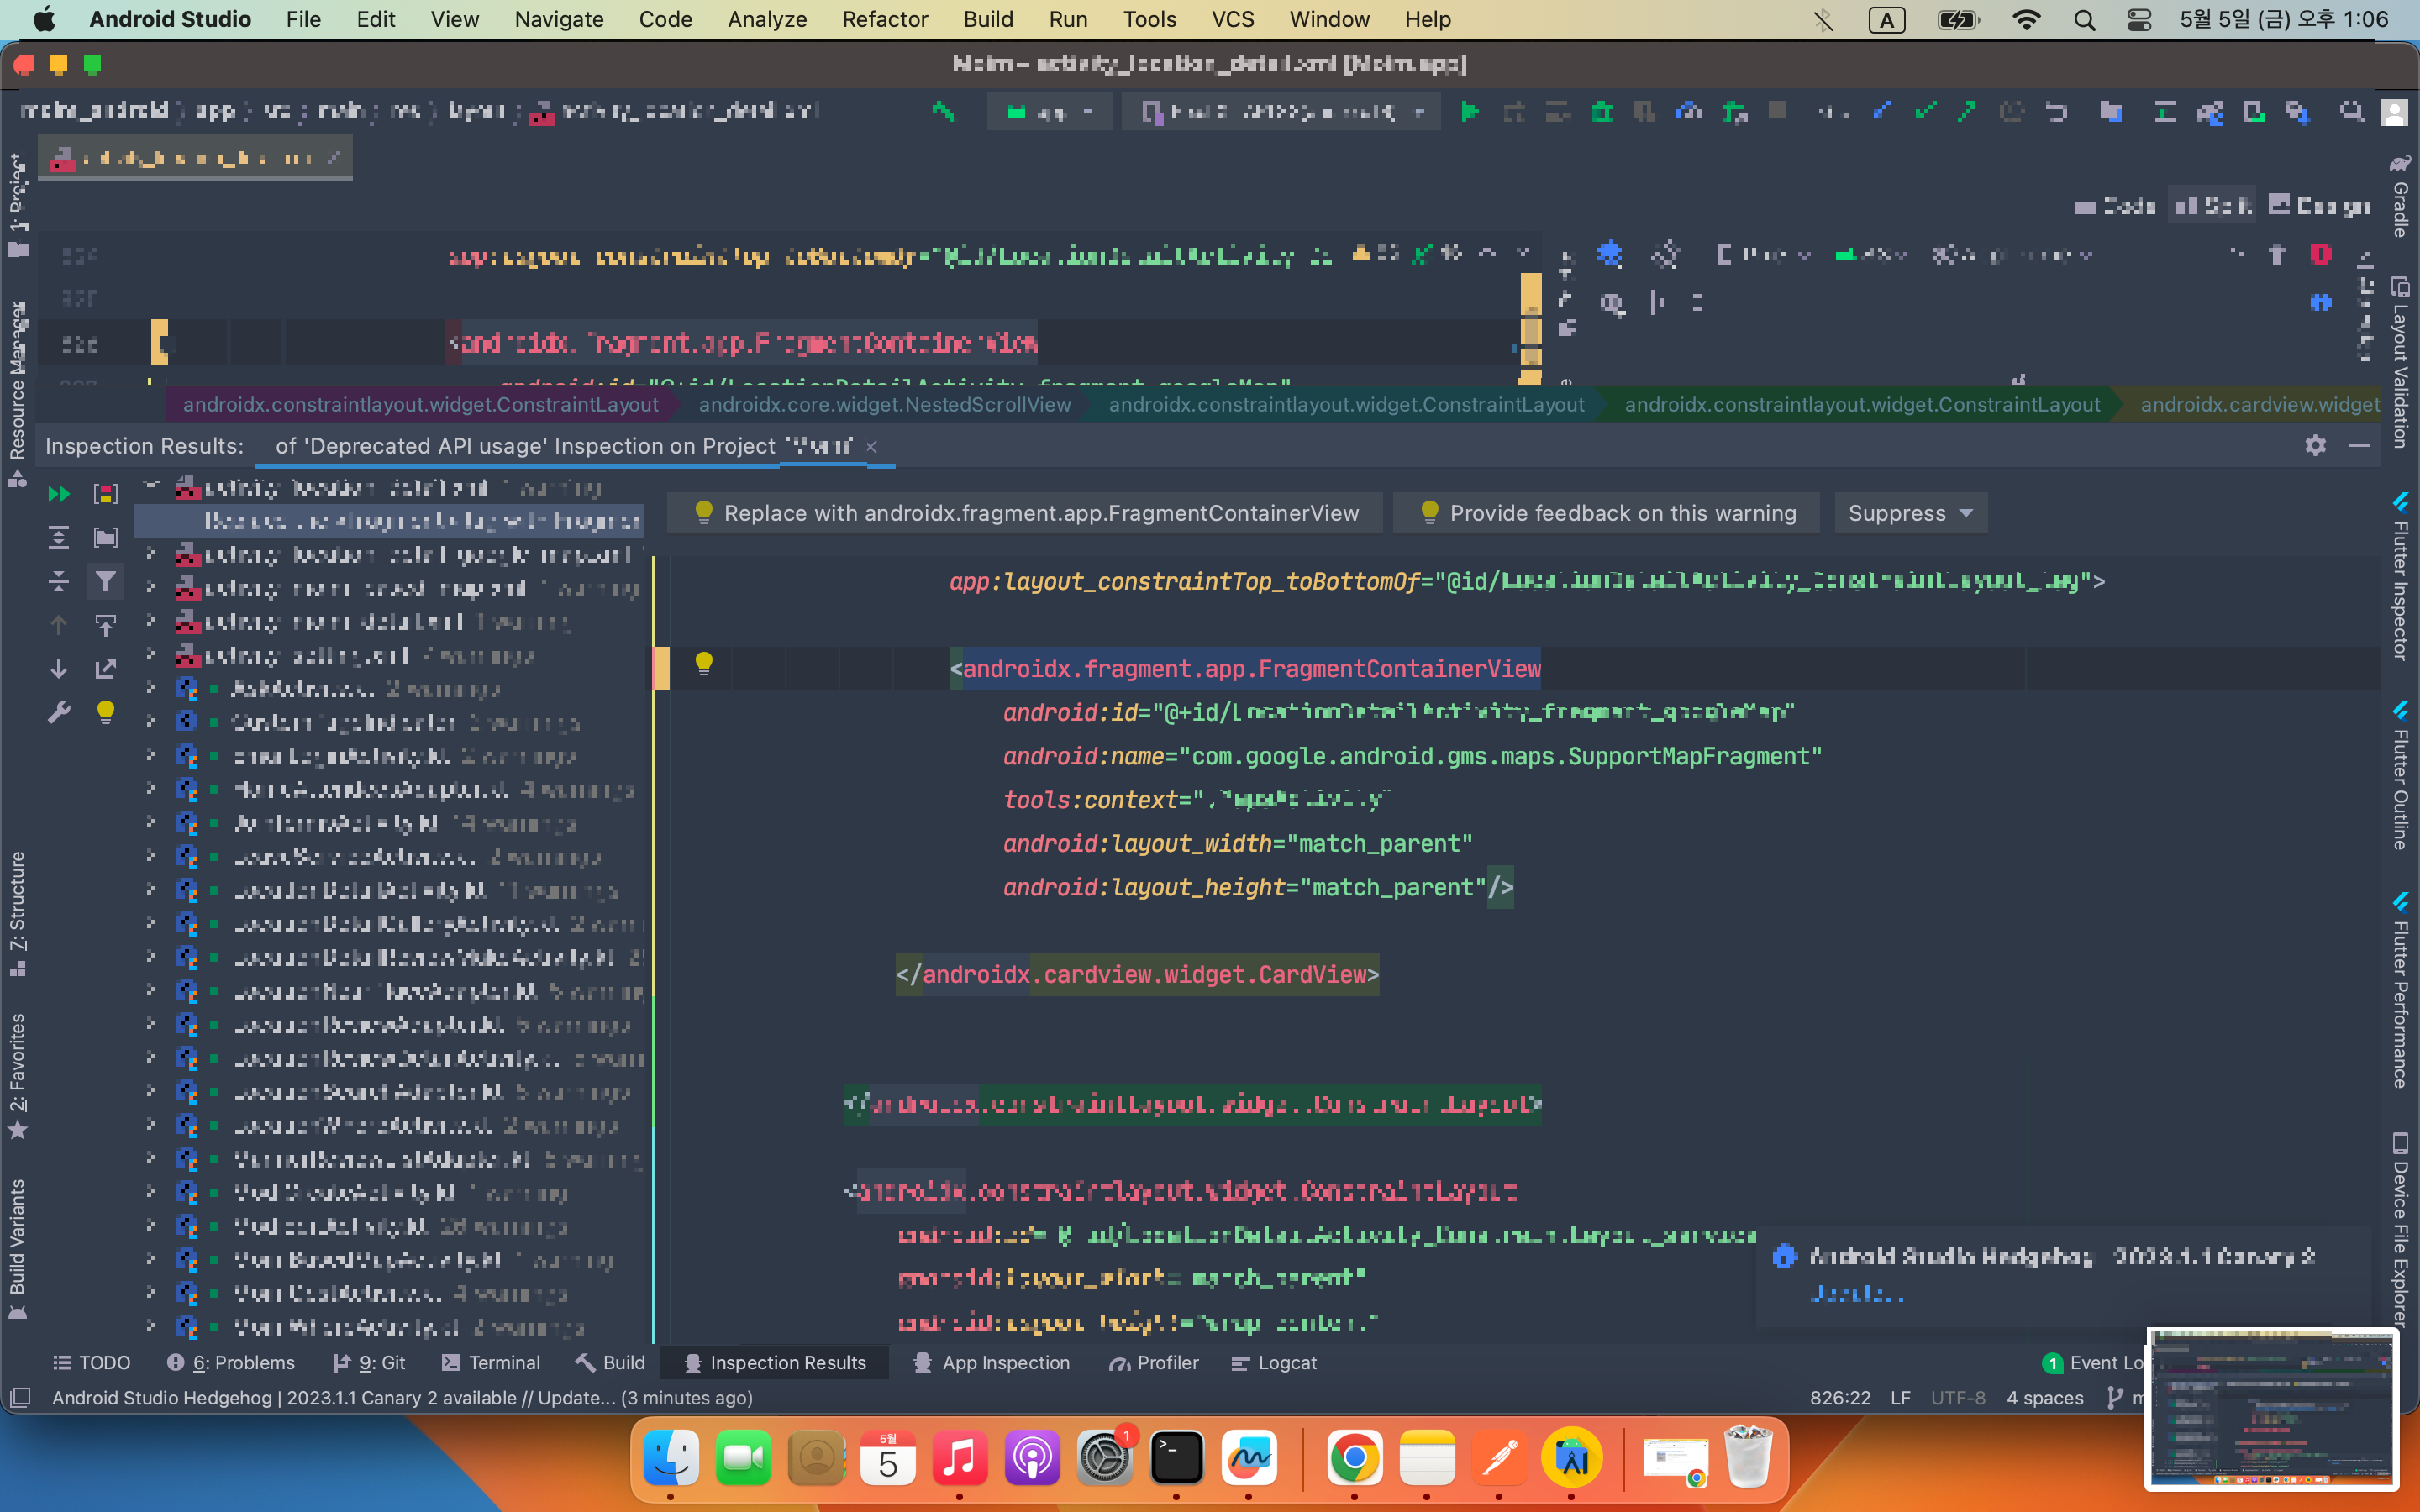
Task: Open the Inspection Results panel gear settings
Action: pyautogui.click(x=2315, y=446)
